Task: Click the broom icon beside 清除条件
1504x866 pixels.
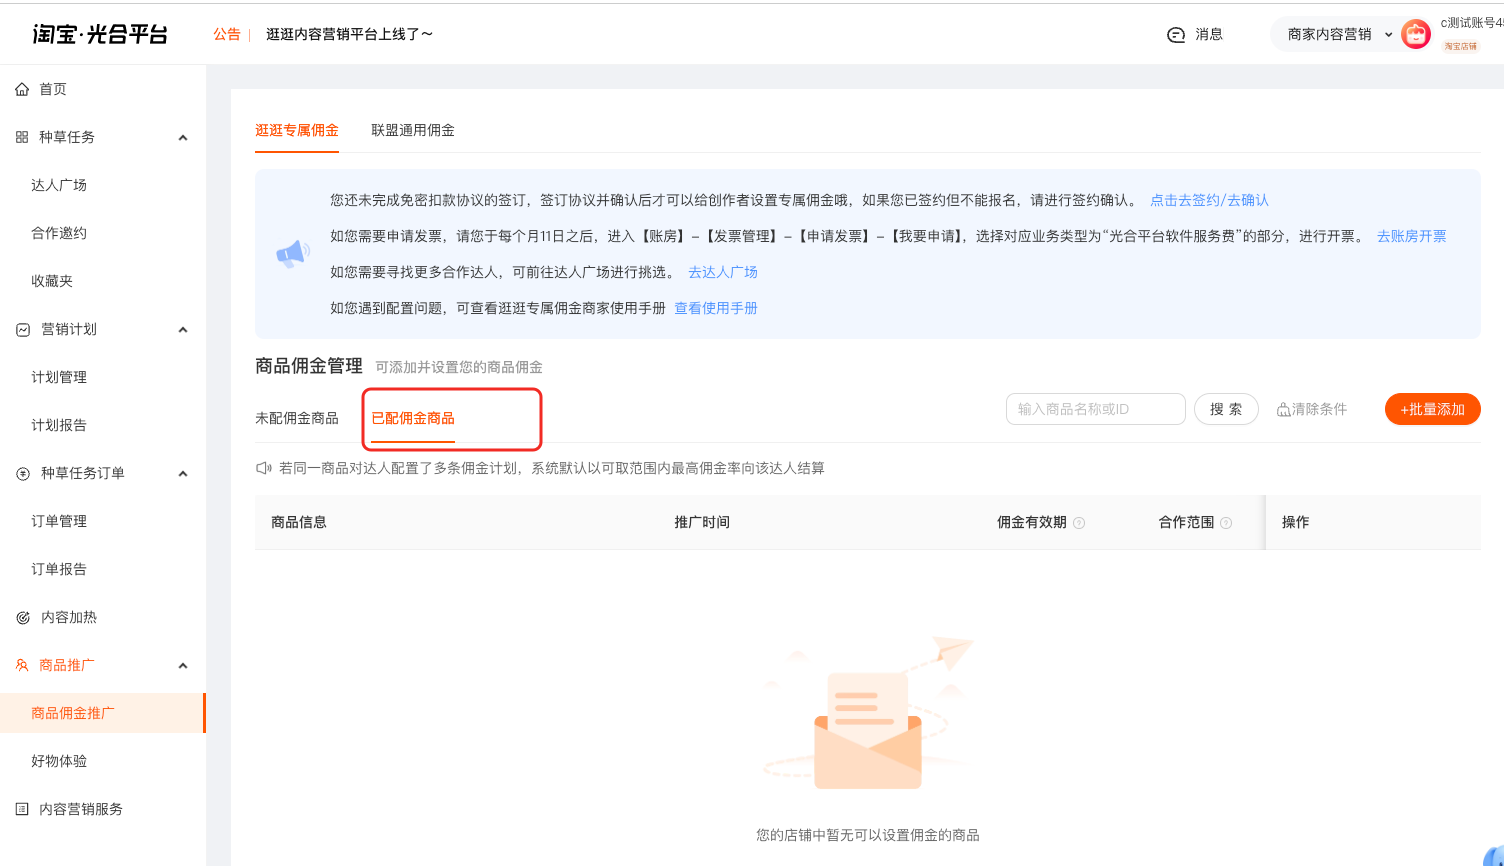Action: 1283,409
